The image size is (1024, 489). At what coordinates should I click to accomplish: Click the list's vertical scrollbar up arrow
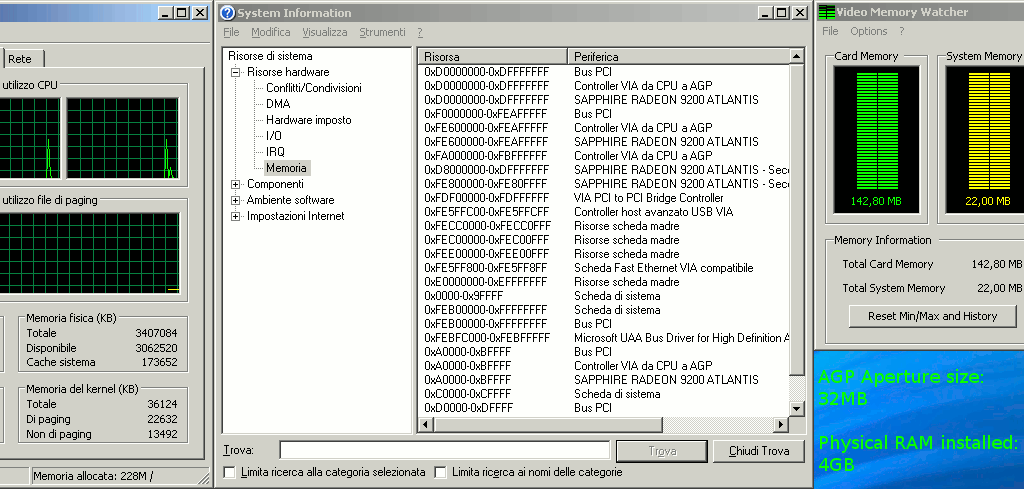click(x=797, y=57)
